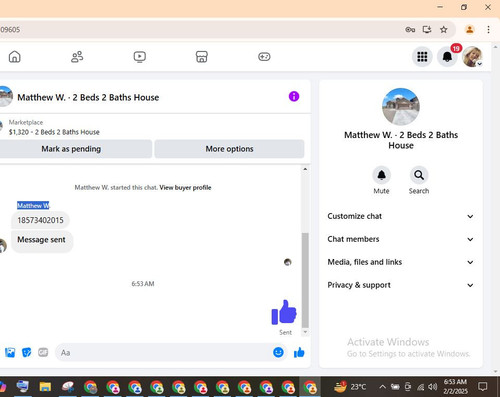Viewport: 500px width, 397px height.
Task: Open the Video (Watch) tab icon
Action: pos(139,57)
